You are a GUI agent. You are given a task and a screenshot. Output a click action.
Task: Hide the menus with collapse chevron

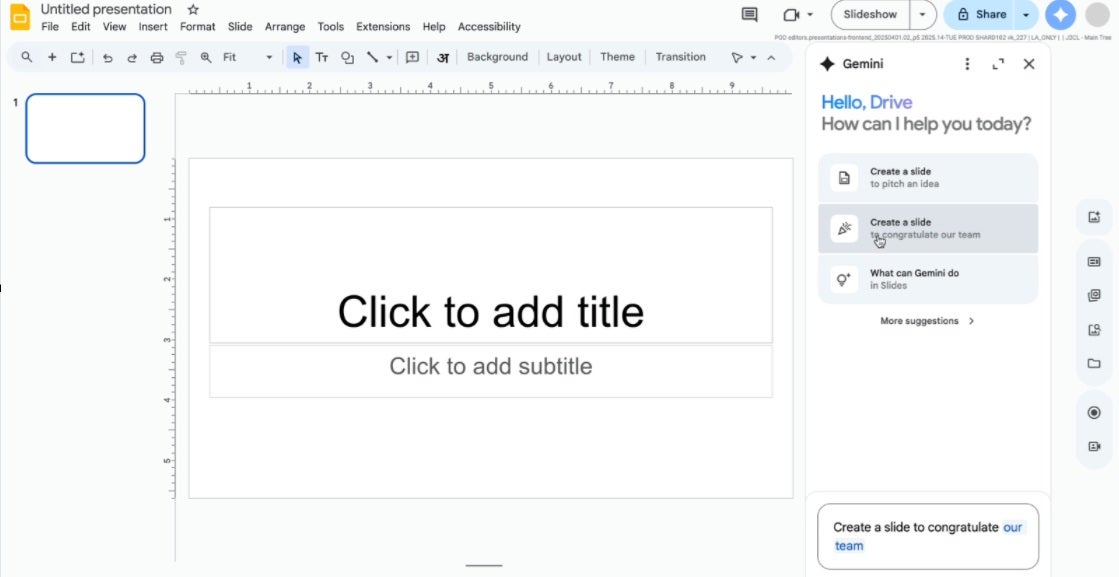tap(771, 58)
